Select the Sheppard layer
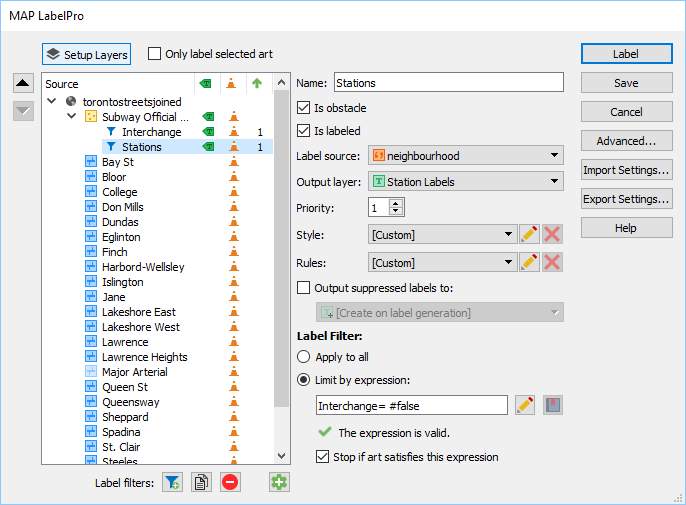Image resolution: width=686 pixels, height=505 pixels. coord(125,417)
